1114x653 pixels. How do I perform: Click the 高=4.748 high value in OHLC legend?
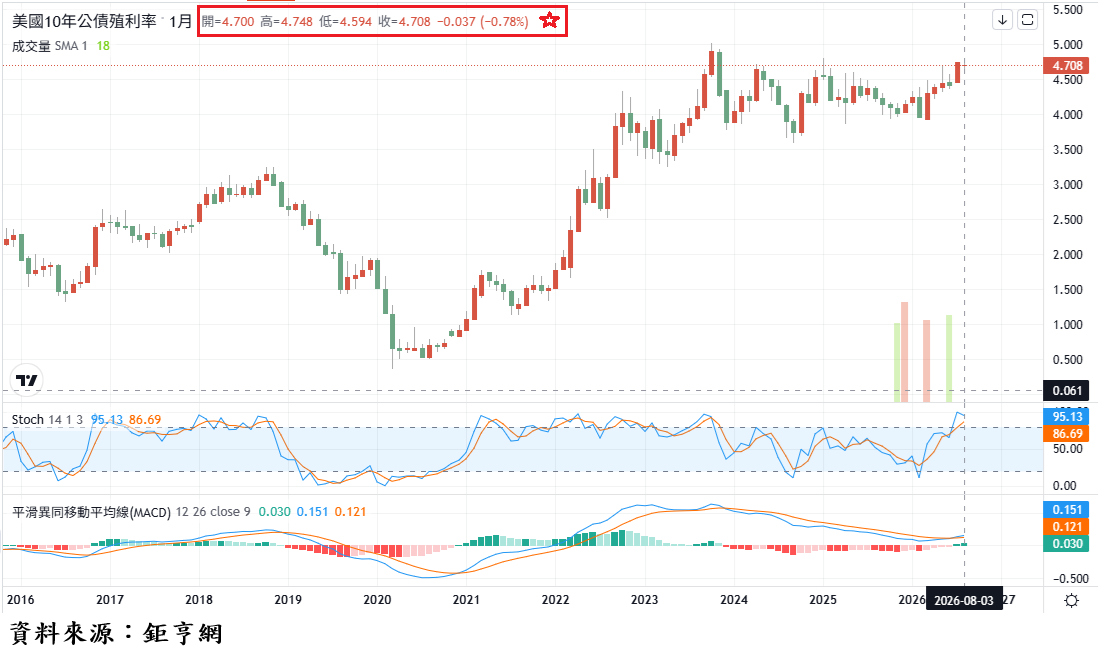[x=286, y=21]
